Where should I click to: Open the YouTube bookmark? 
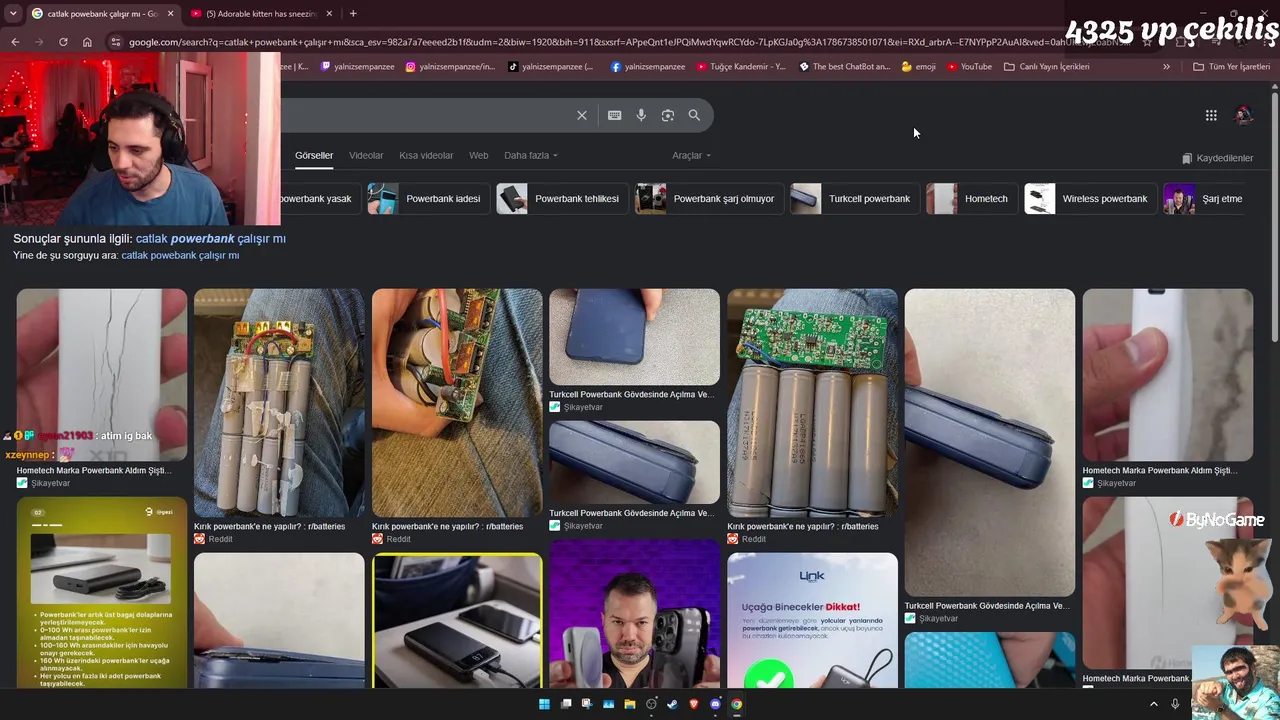click(x=969, y=67)
